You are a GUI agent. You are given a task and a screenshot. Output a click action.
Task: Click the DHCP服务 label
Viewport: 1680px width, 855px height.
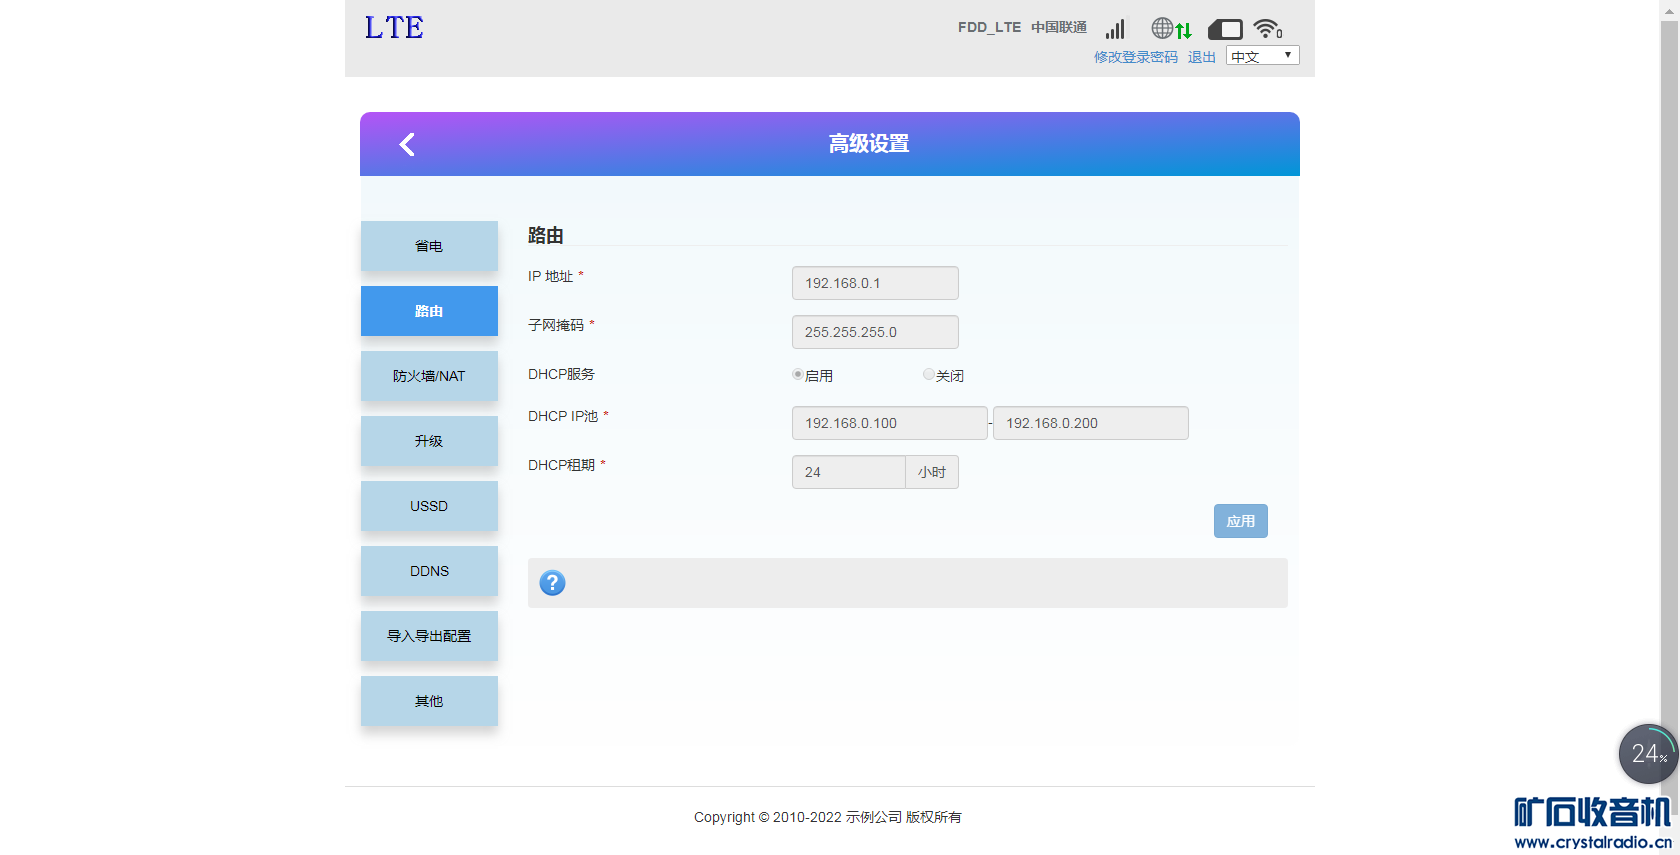pos(561,374)
